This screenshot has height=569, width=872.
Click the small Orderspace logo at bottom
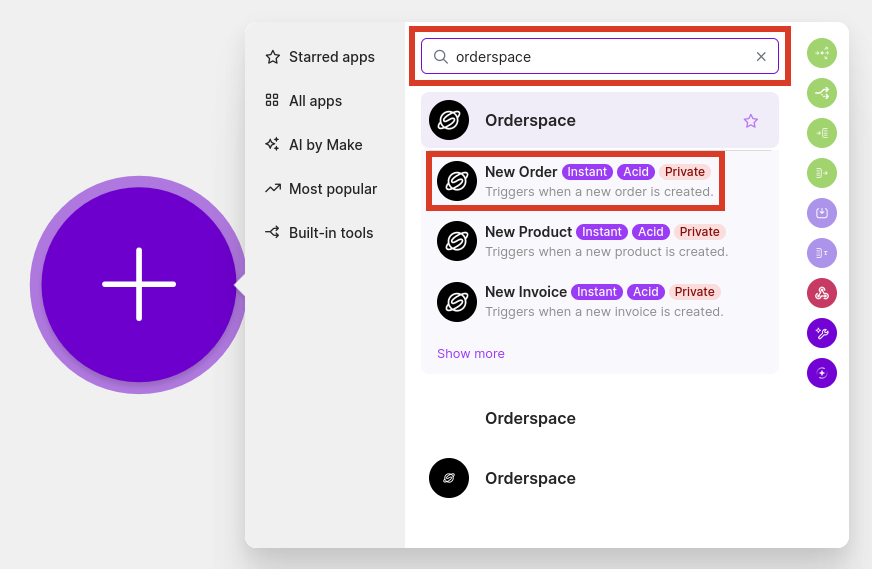(449, 478)
